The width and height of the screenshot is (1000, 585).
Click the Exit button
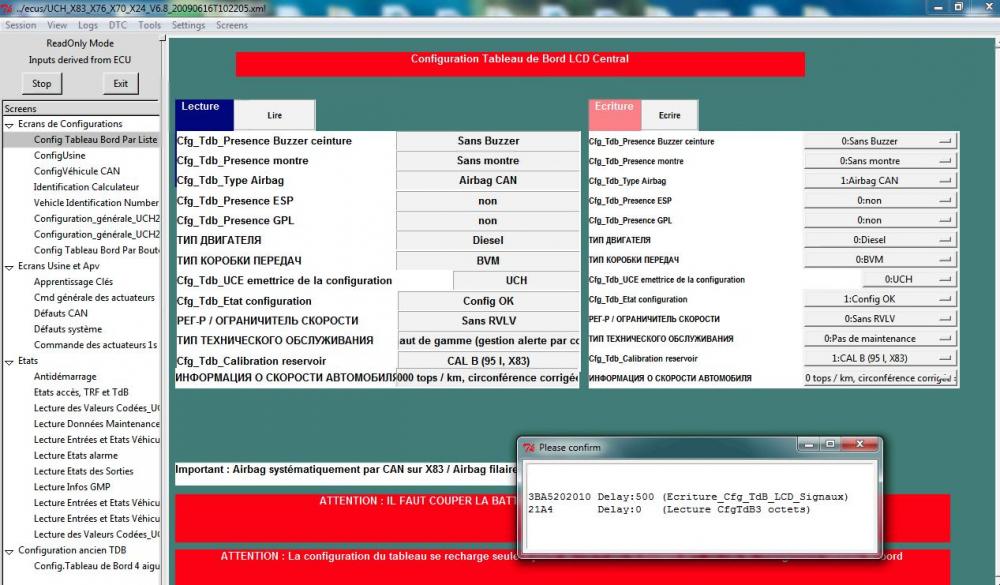[121, 84]
